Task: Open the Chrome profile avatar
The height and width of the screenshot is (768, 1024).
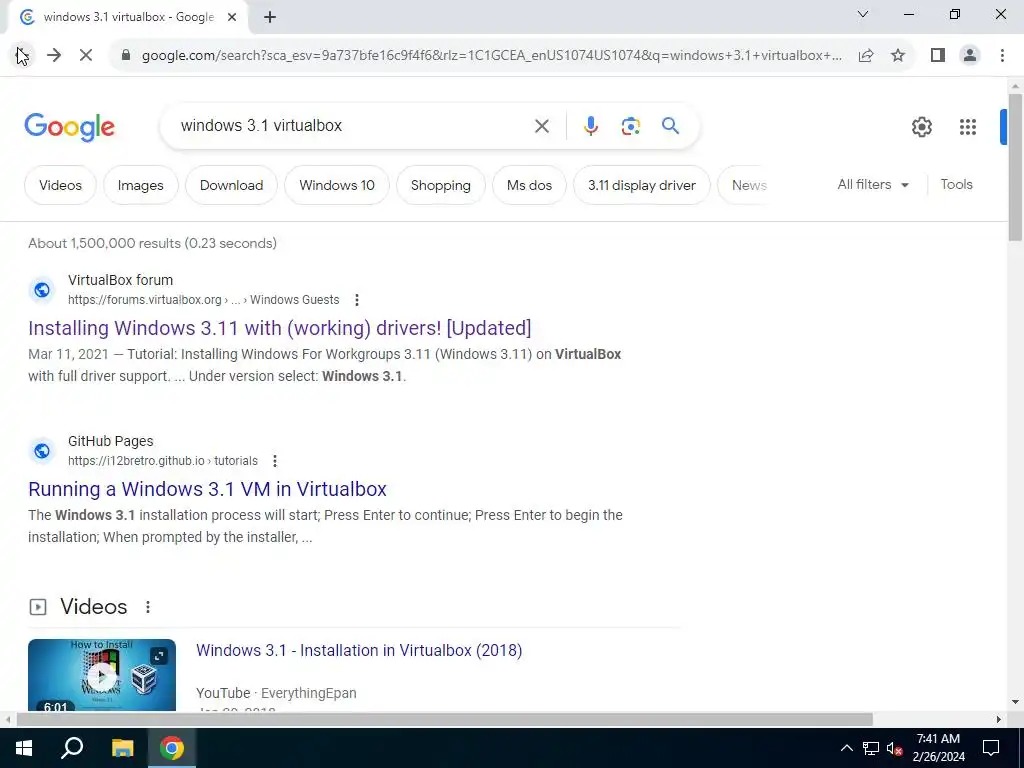Action: (x=970, y=56)
